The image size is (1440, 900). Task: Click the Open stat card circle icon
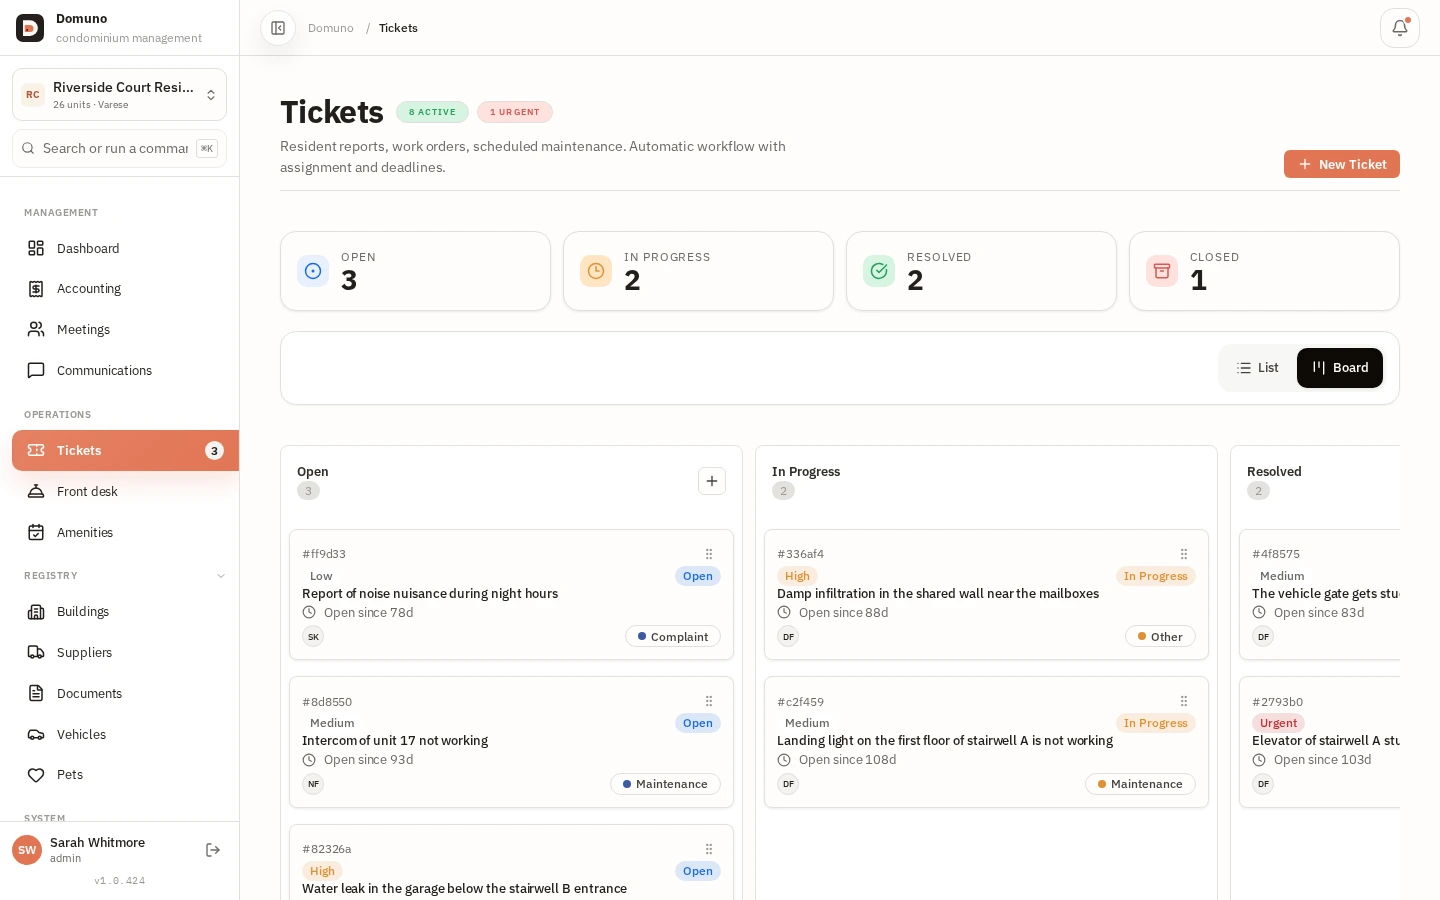coord(313,271)
